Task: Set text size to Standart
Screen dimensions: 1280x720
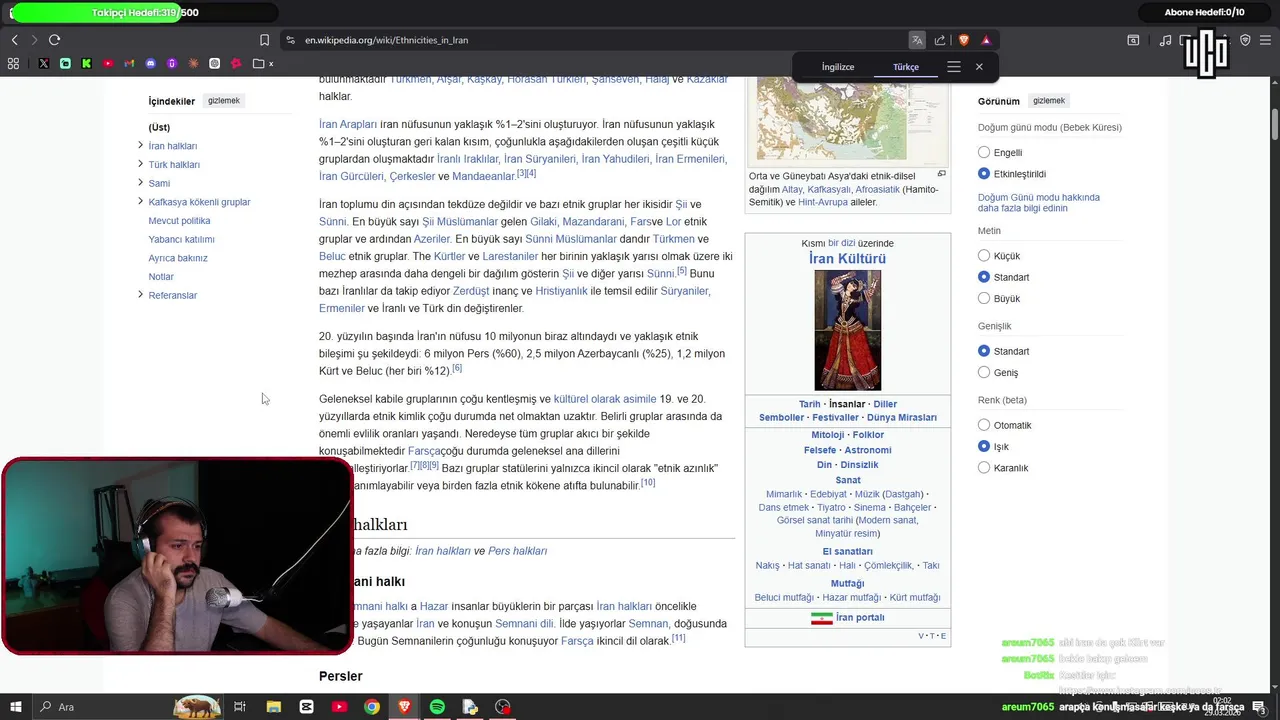Action: coord(984,277)
